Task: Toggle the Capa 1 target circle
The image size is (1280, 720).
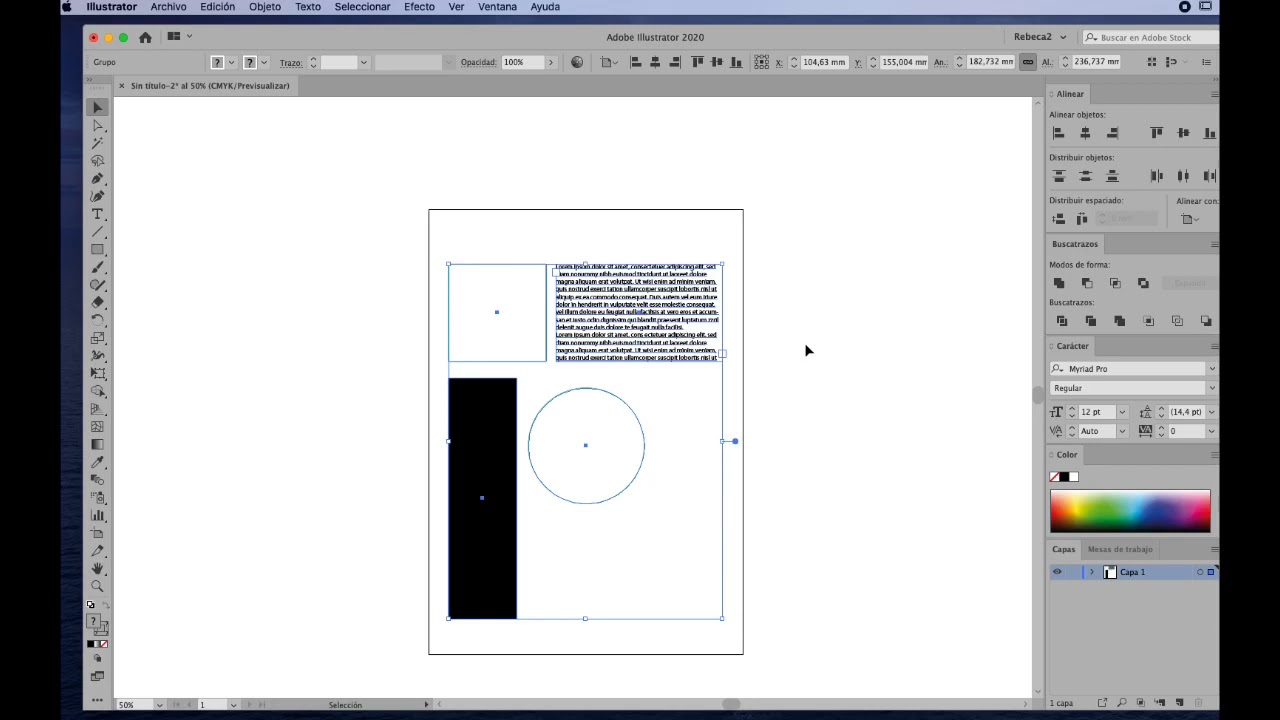Action: [1200, 572]
